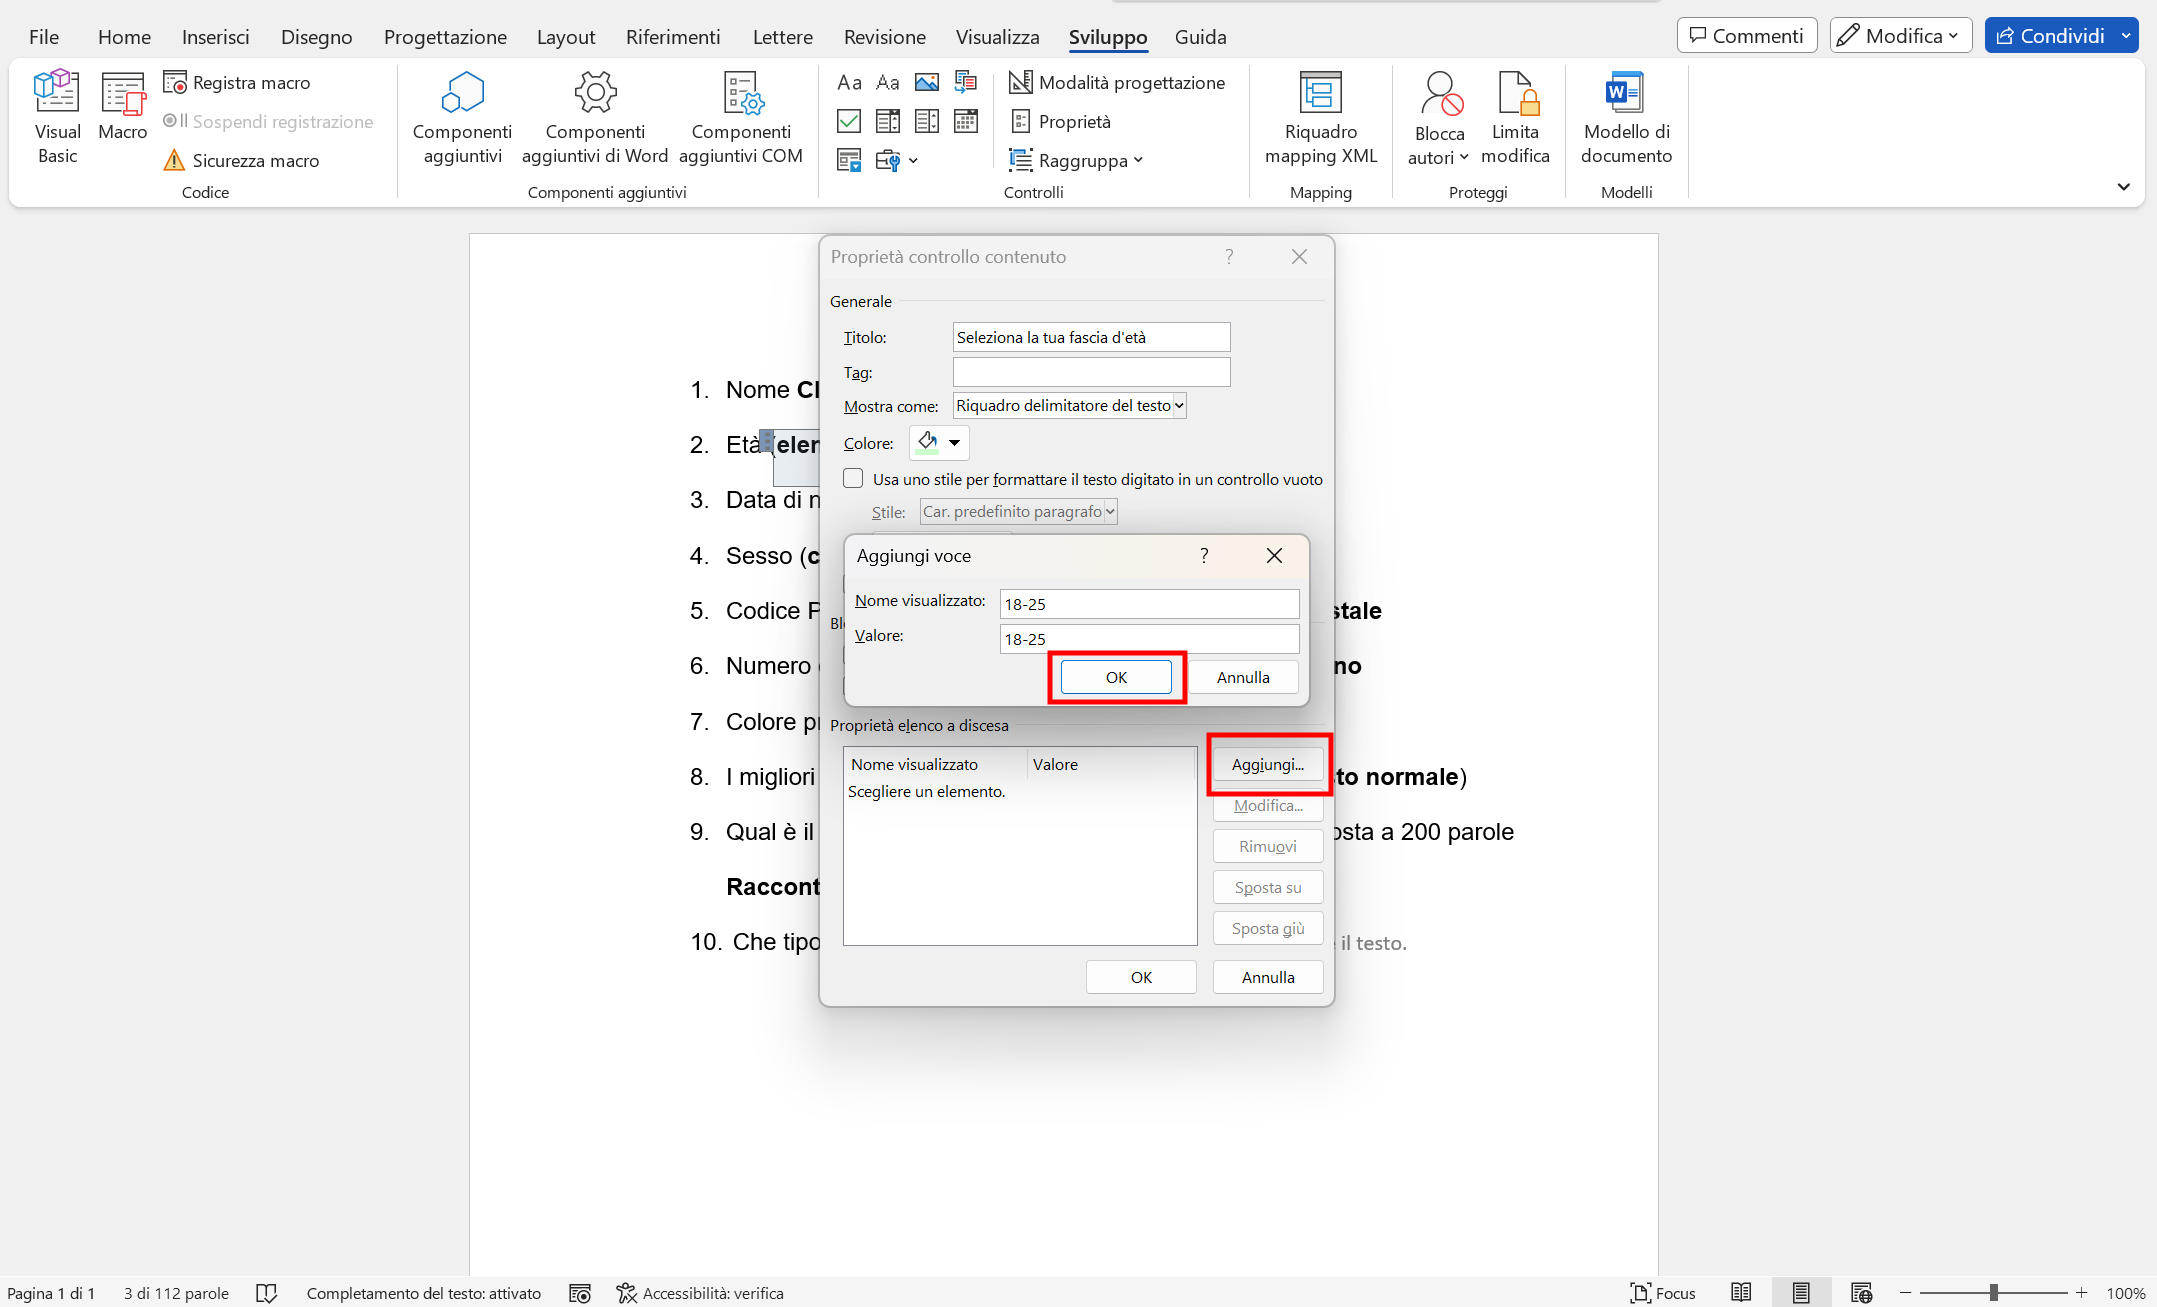This screenshot has width=2157, height=1307.
Task: Open the Colore fill picker
Action: tap(938, 442)
